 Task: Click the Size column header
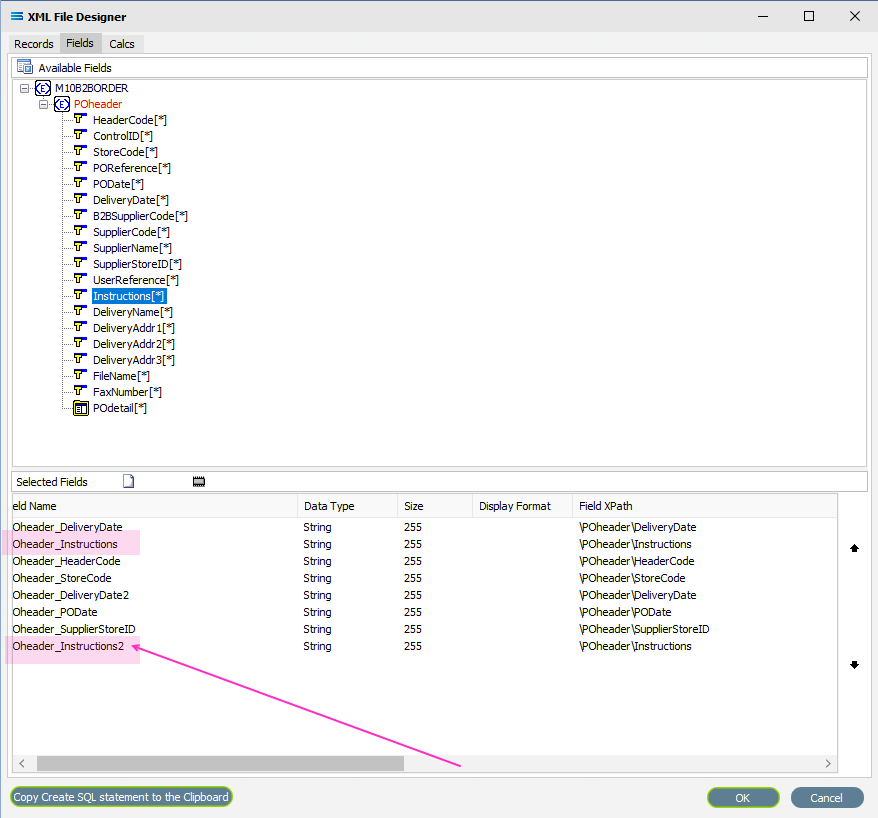pos(435,506)
